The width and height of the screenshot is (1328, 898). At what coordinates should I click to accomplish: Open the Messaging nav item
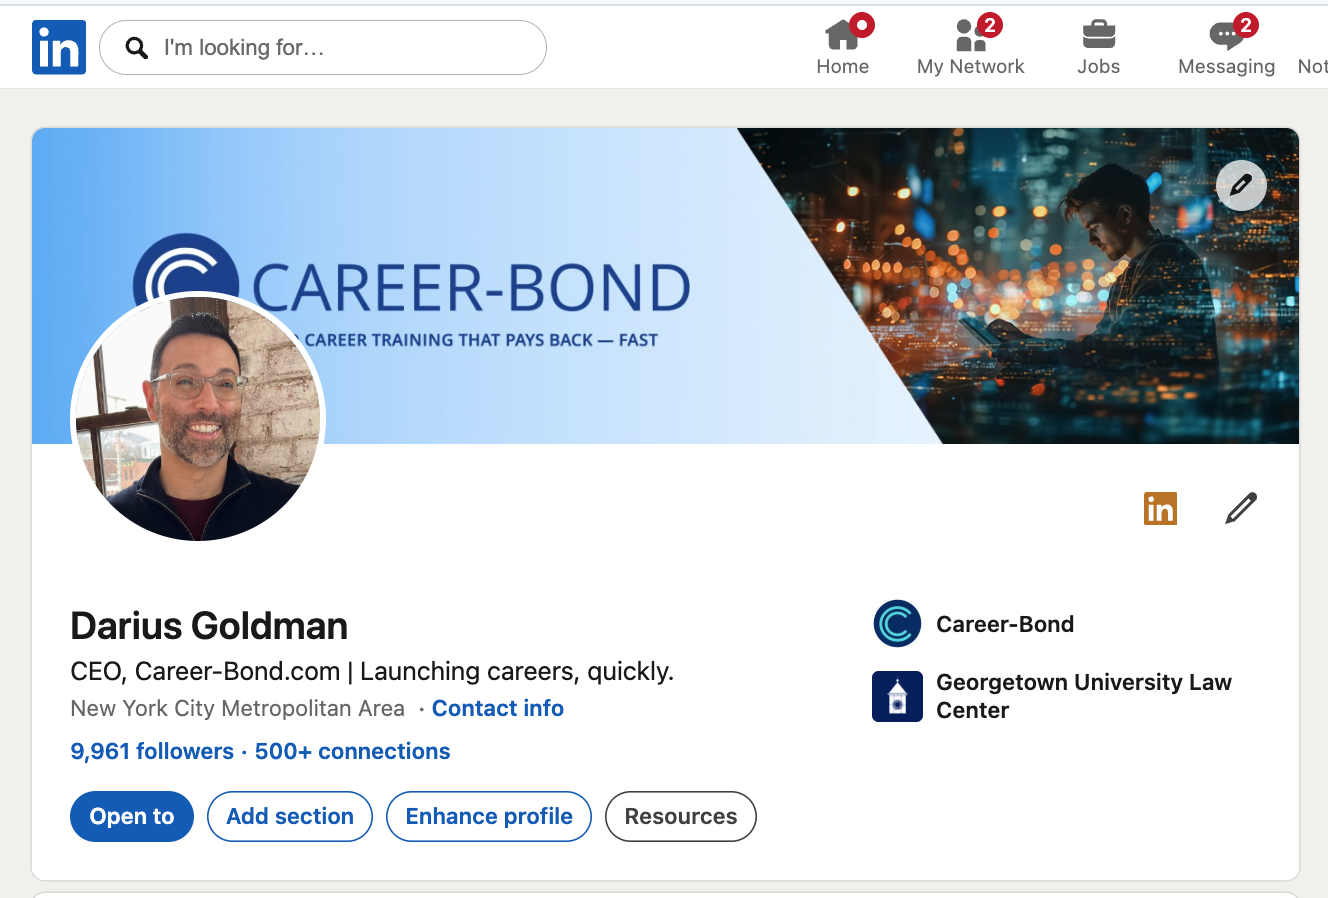(1227, 47)
